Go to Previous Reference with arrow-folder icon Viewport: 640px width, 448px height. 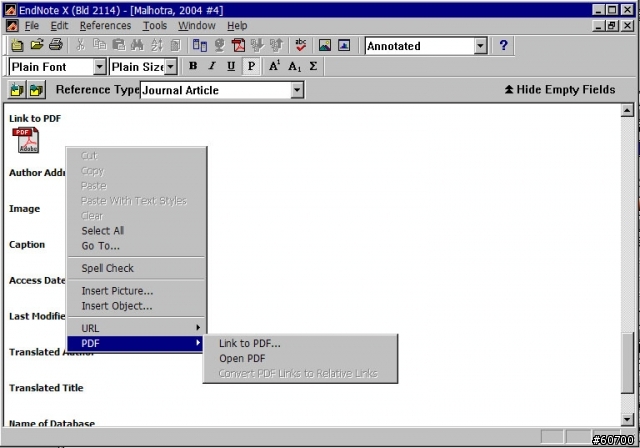pyautogui.click(x=17, y=89)
